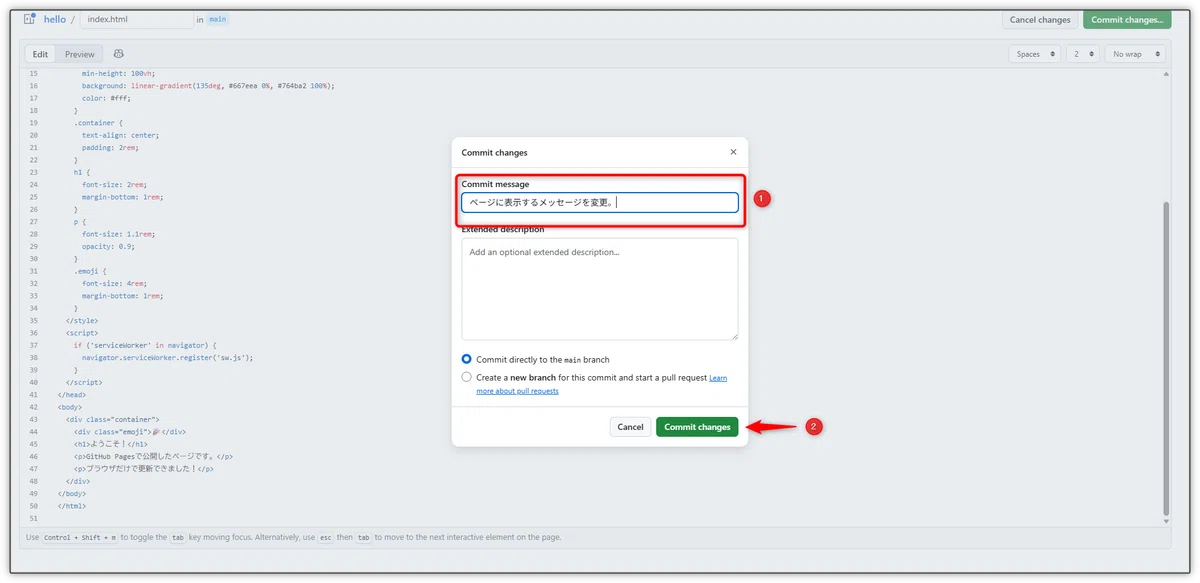Toggle the file tree sidebar icon
Image resolution: width=1200 pixels, height=583 pixels.
[29, 19]
